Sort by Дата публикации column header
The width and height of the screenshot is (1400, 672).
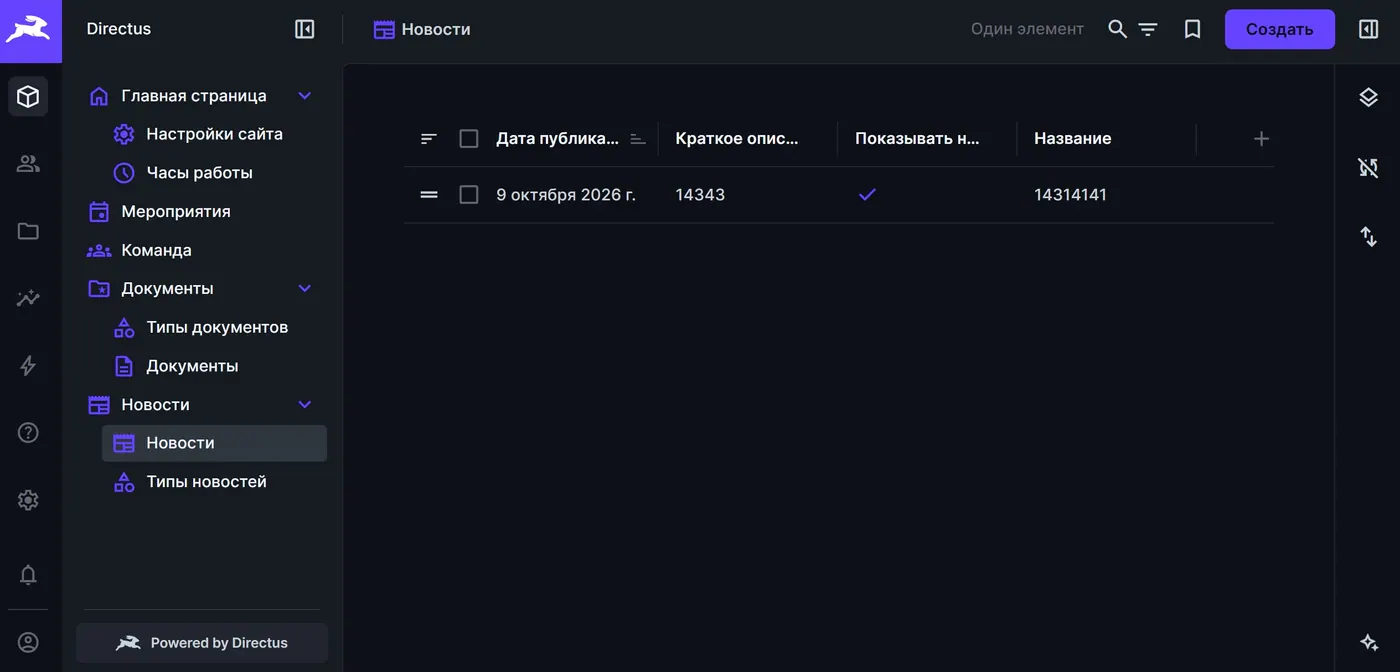[558, 139]
